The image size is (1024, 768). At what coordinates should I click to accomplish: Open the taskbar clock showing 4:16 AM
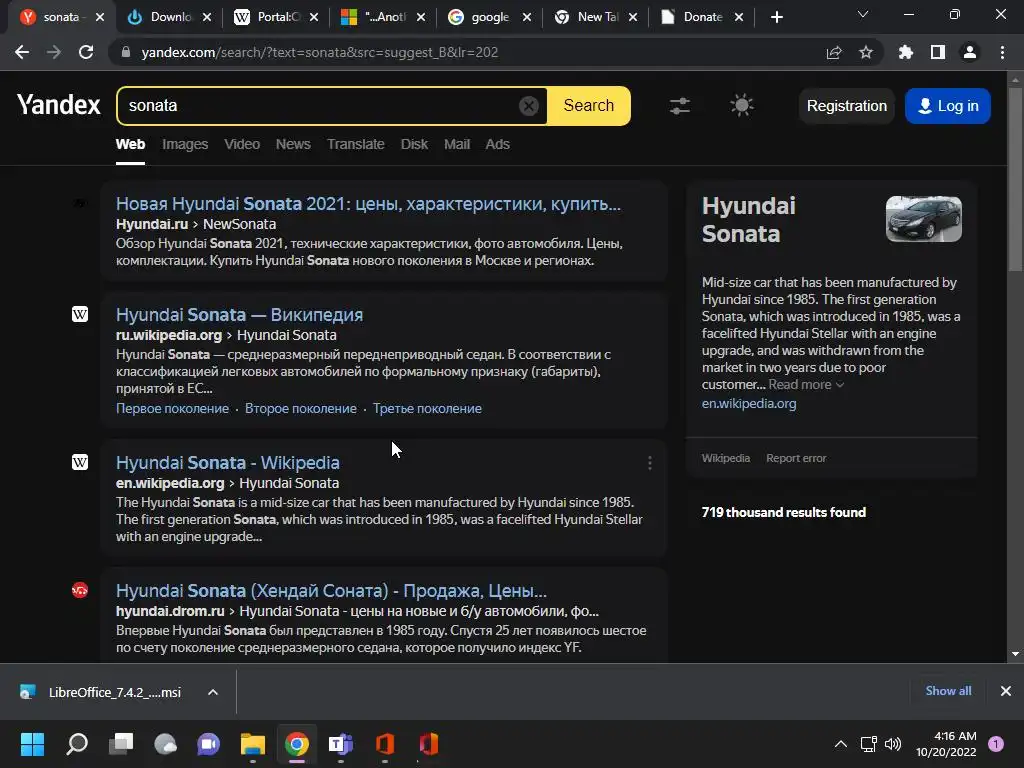pyautogui.click(x=946, y=744)
